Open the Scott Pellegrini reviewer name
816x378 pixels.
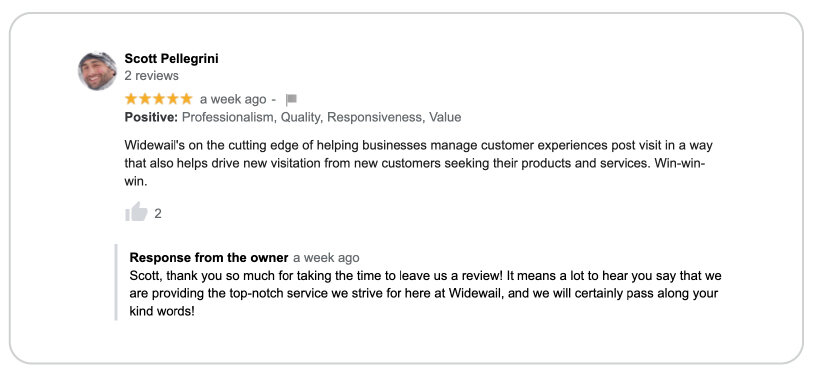[x=171, y=59]
